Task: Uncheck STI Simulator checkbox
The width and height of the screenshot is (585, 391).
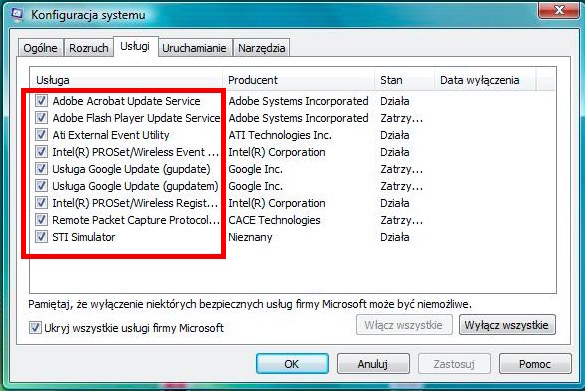Action: (41, 237)
